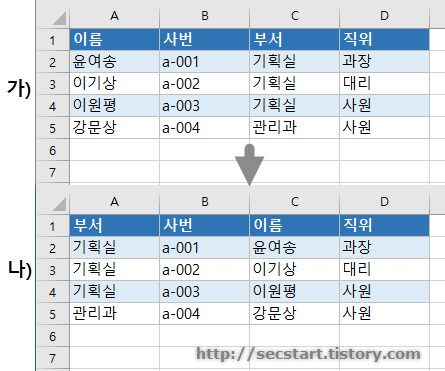Select row 1 header in sheet 가

[x=52, y=40]
